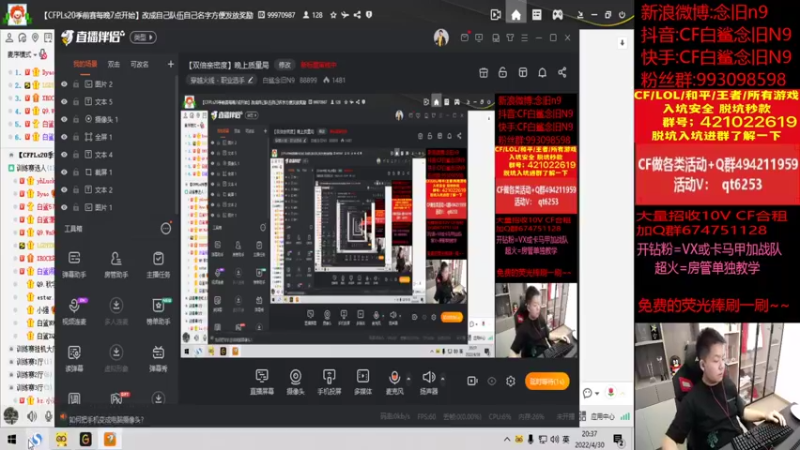Add 手机投屏 phone mirroring source

329,382
